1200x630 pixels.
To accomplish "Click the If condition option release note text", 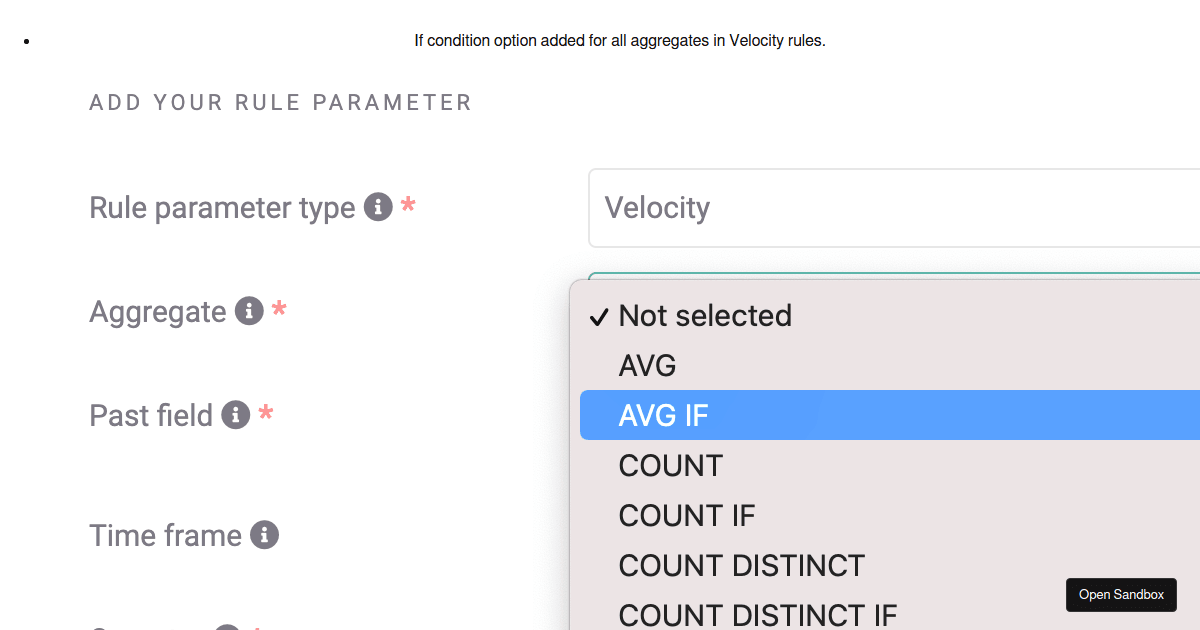I will [x=620, y=41].
